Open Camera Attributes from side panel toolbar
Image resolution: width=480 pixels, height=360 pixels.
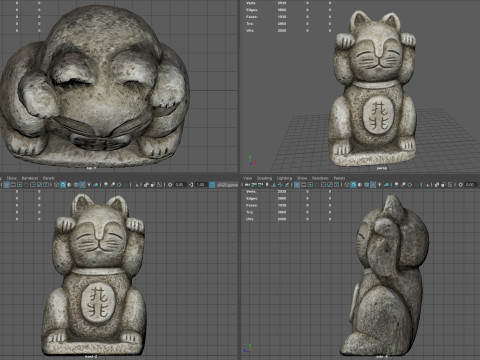260,184
